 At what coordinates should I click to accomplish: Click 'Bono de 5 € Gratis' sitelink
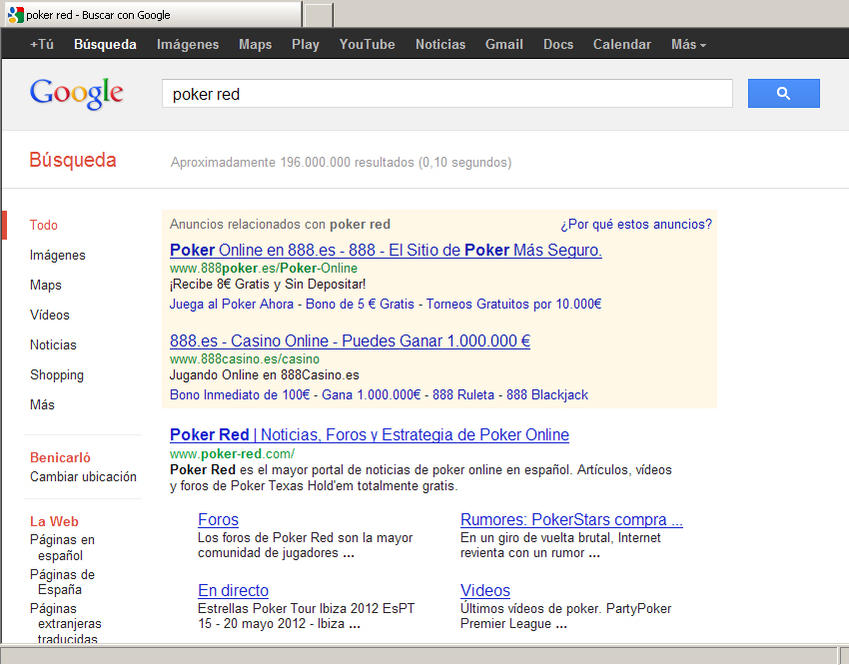coord(360,304)
